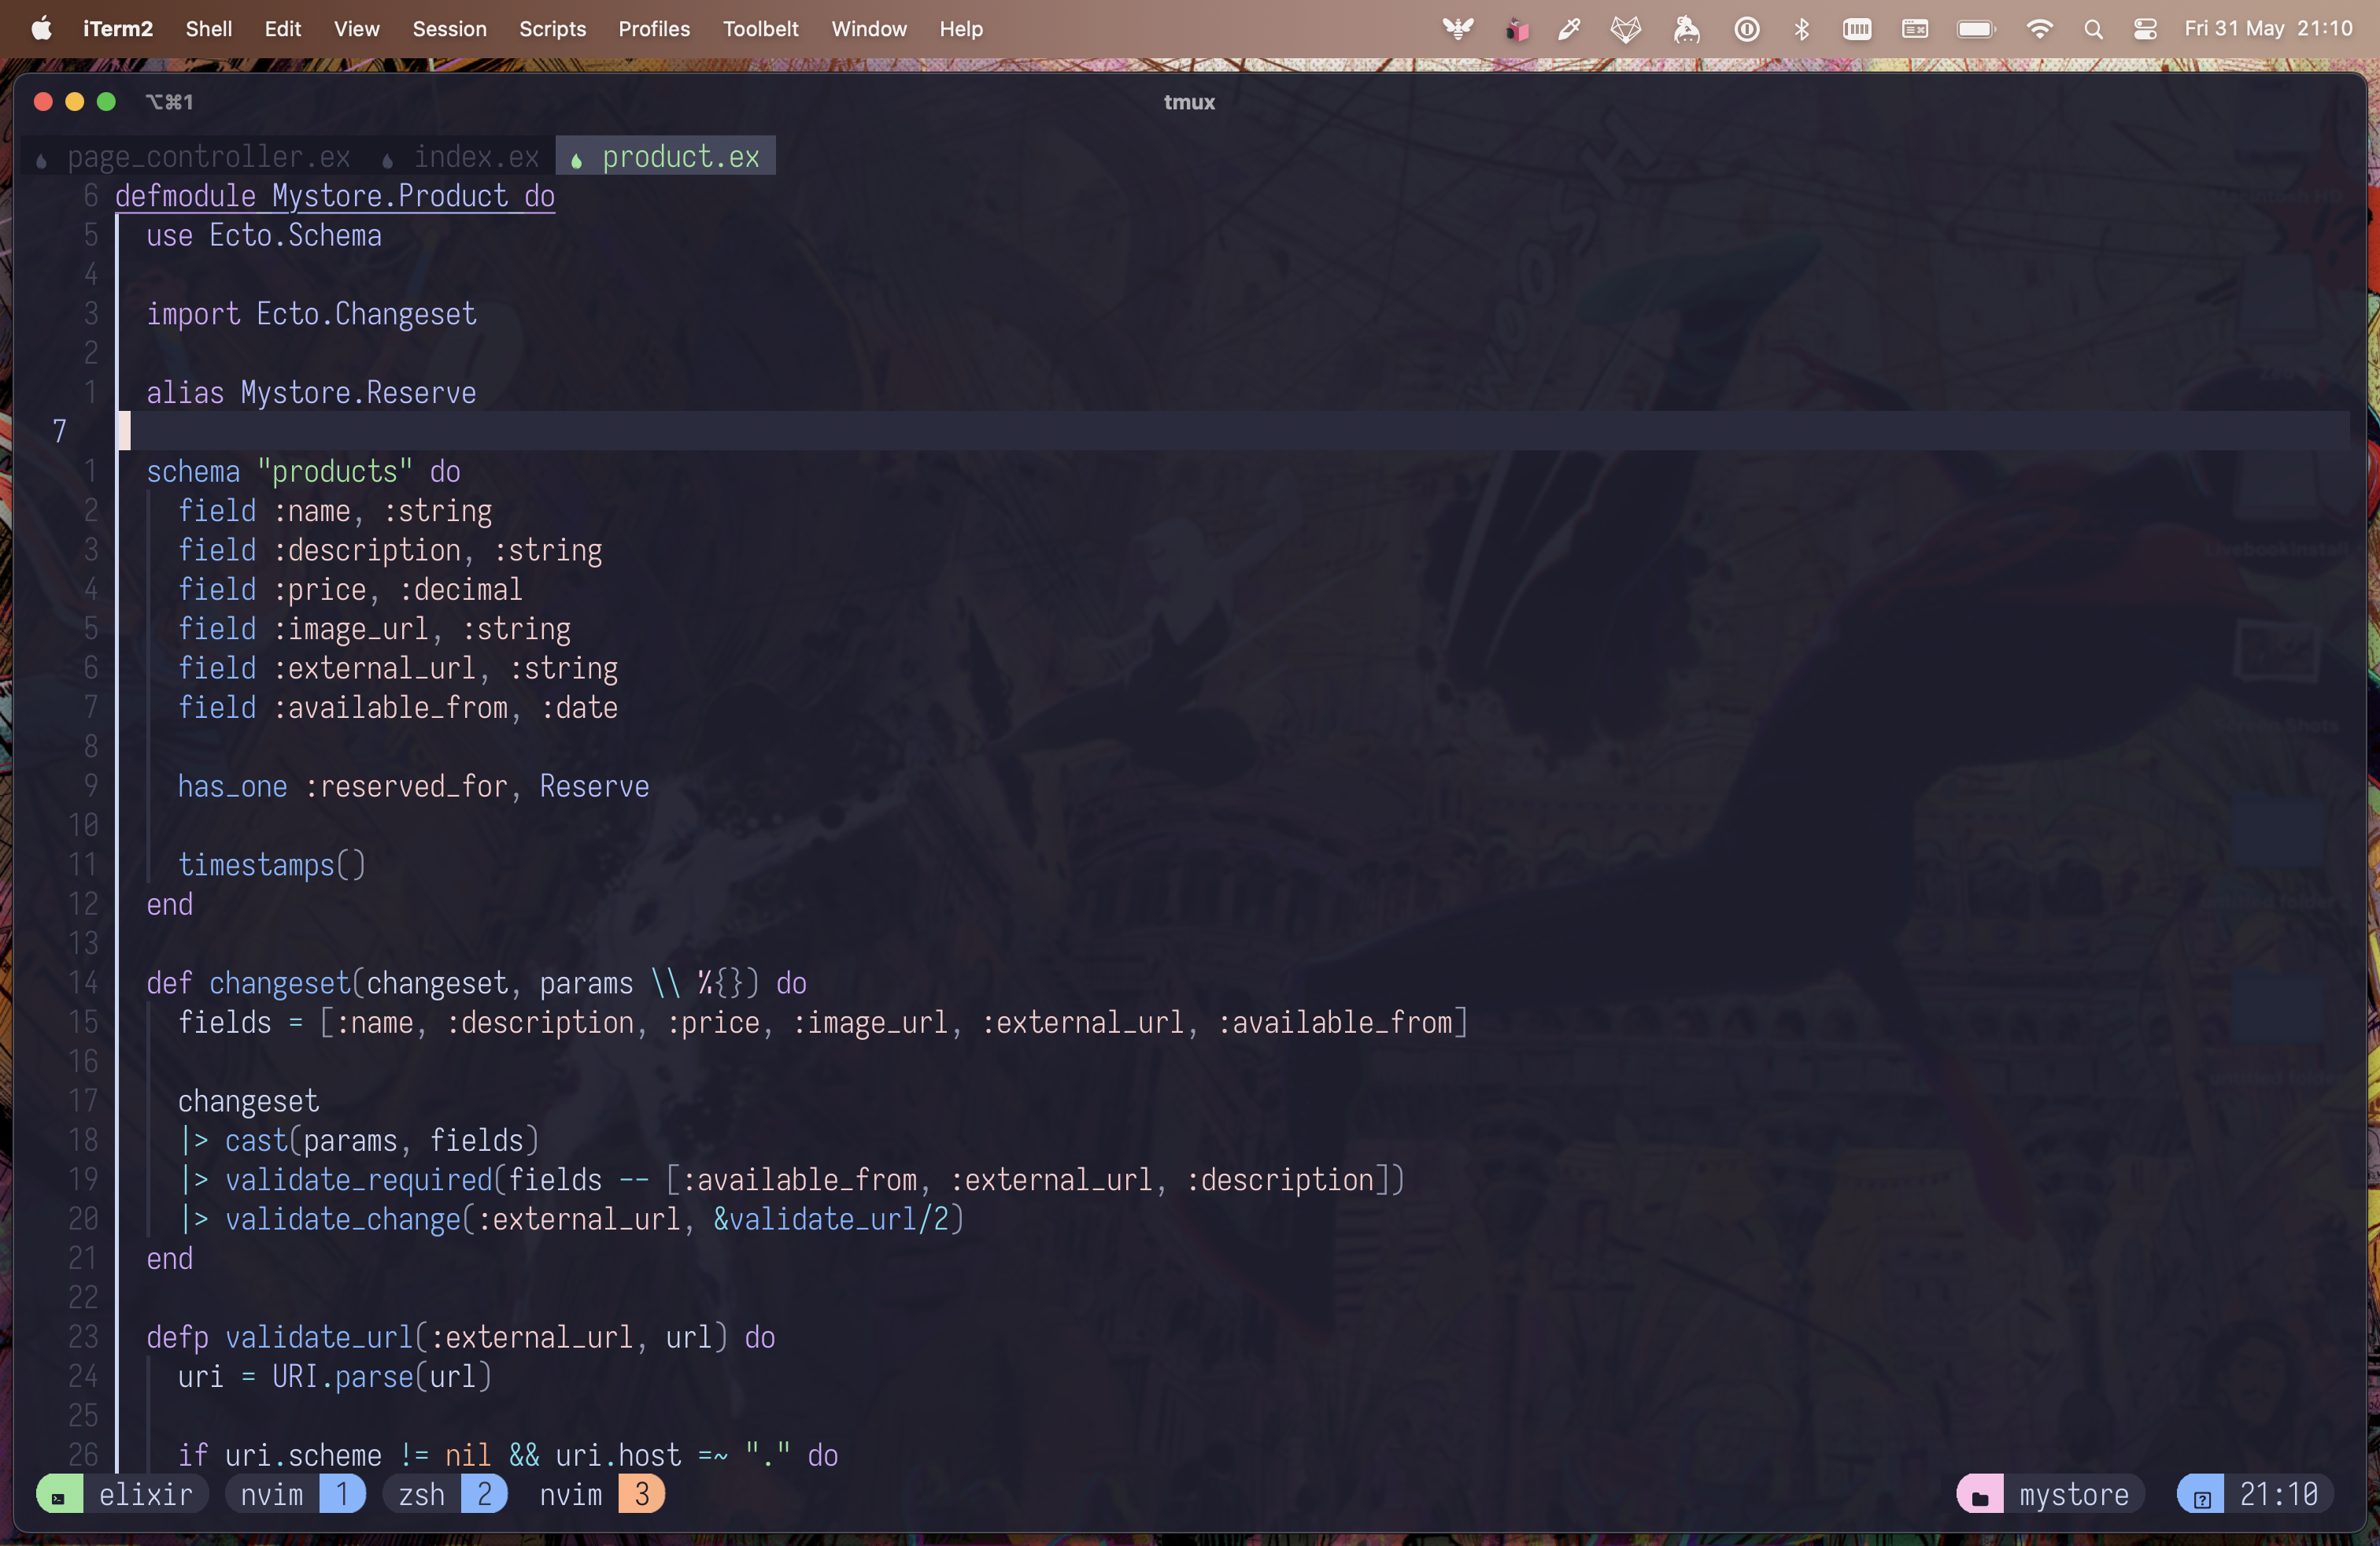
Task: Click the clock icon beside 21:10
Action: [x=2201, y=1495]
